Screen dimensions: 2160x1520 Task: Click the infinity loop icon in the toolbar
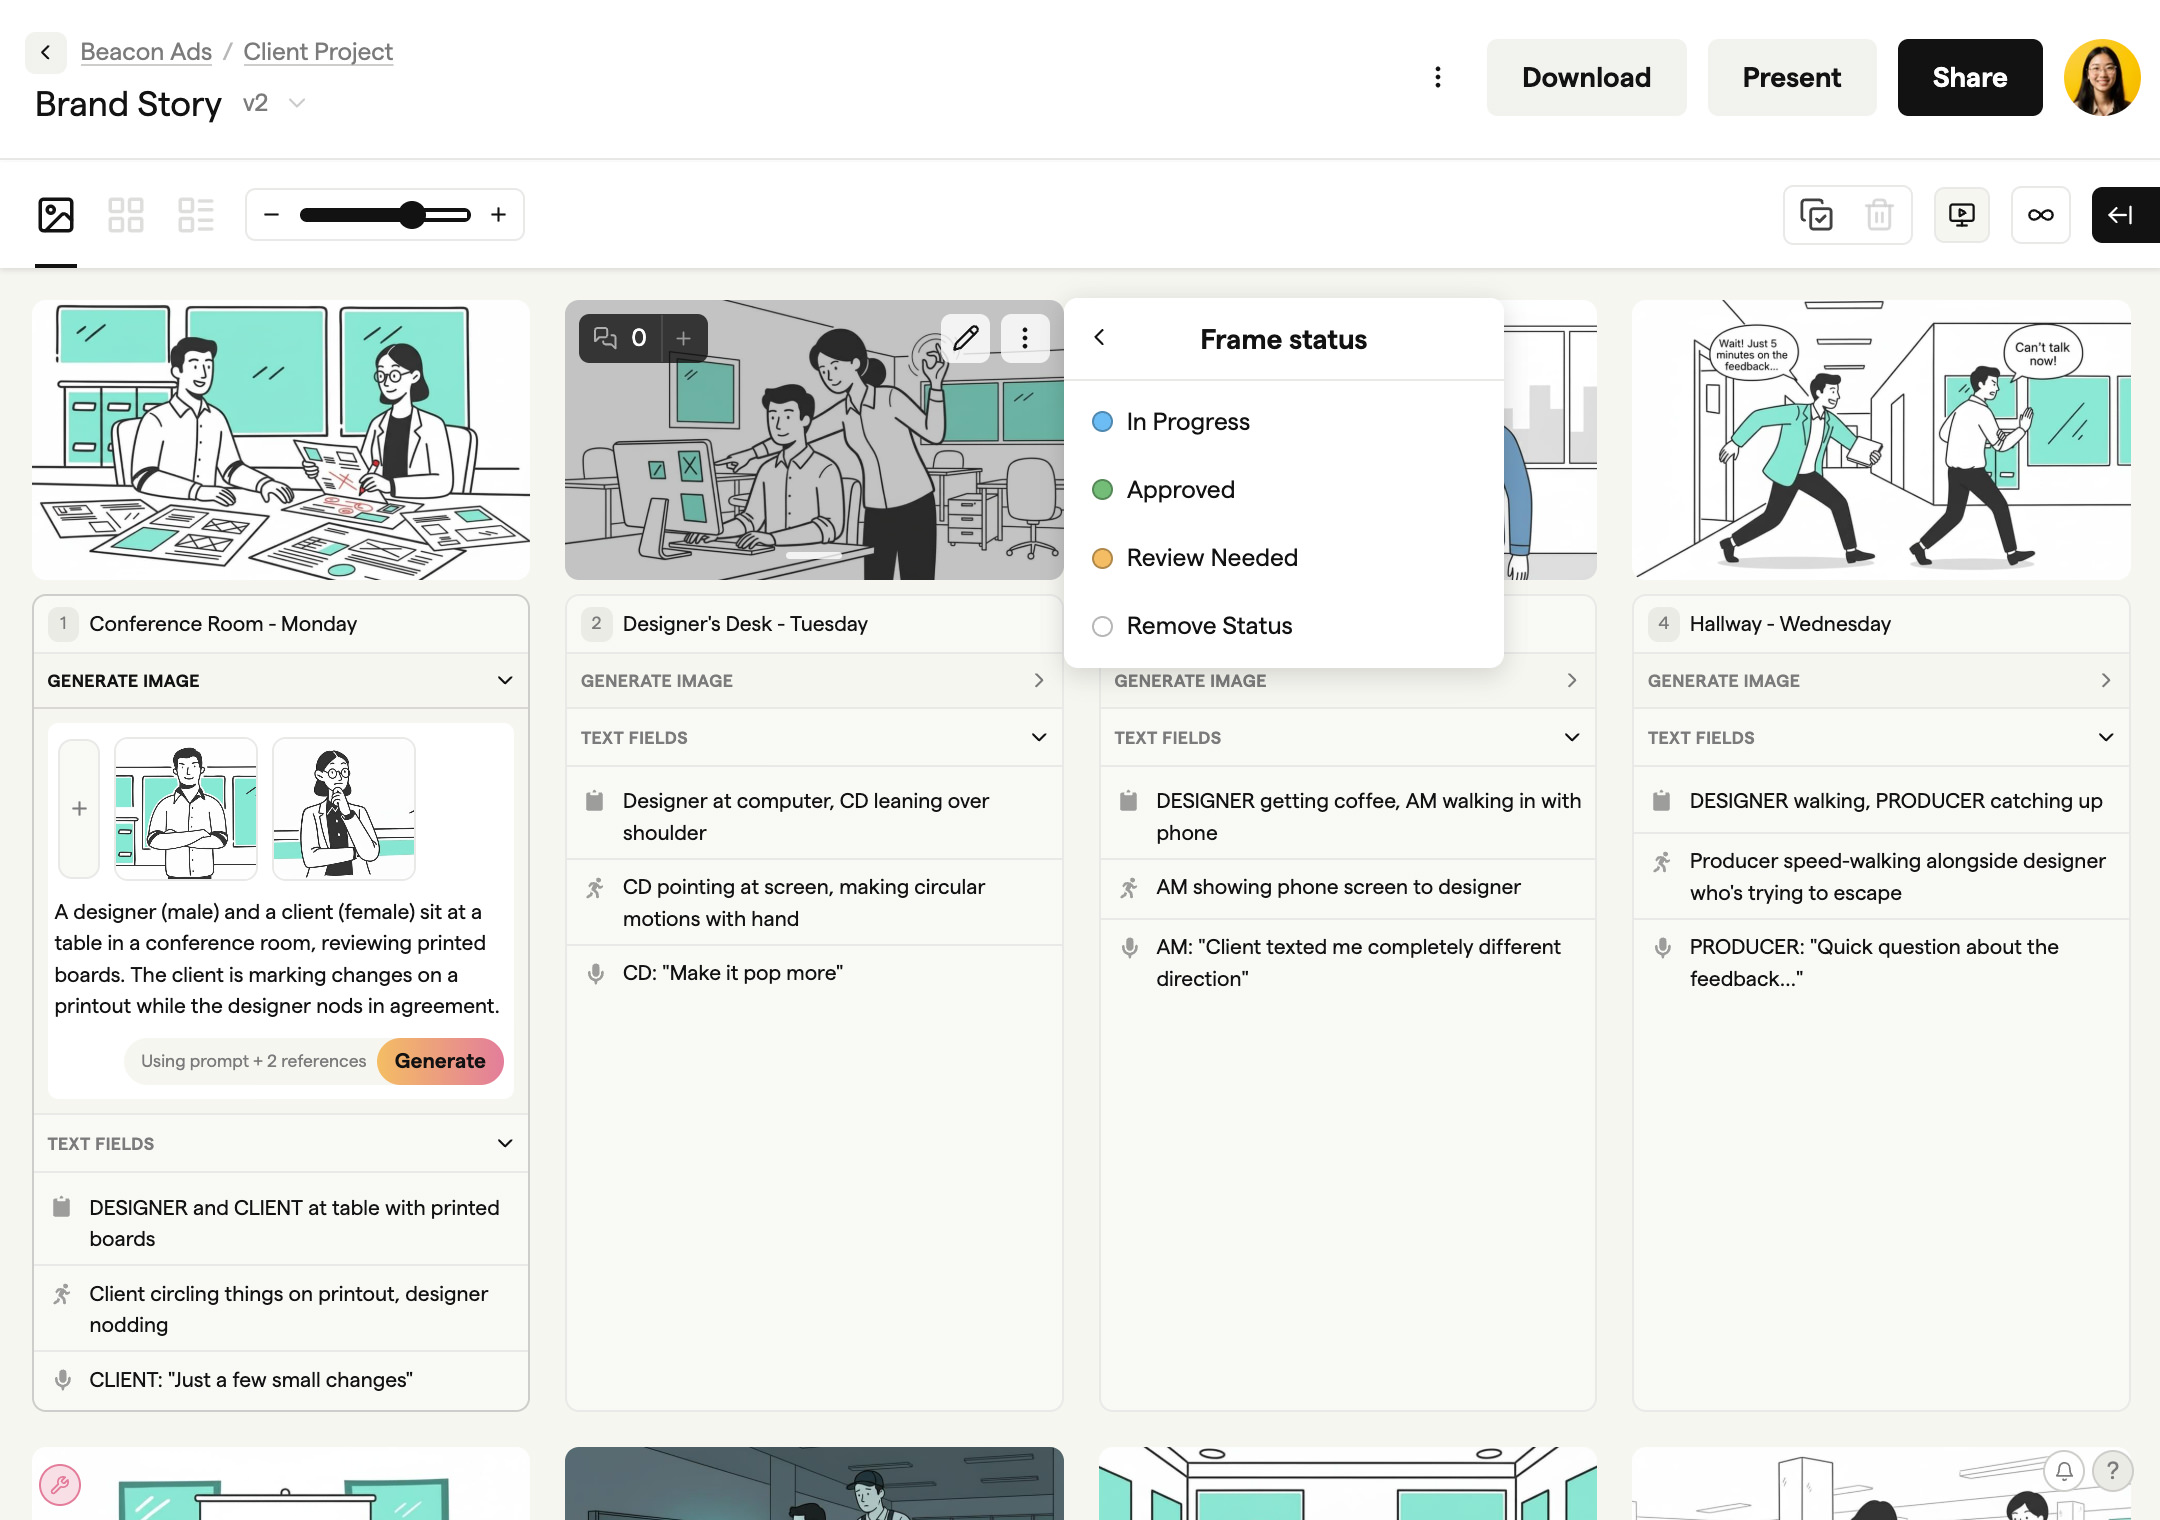click(2040, 214)
